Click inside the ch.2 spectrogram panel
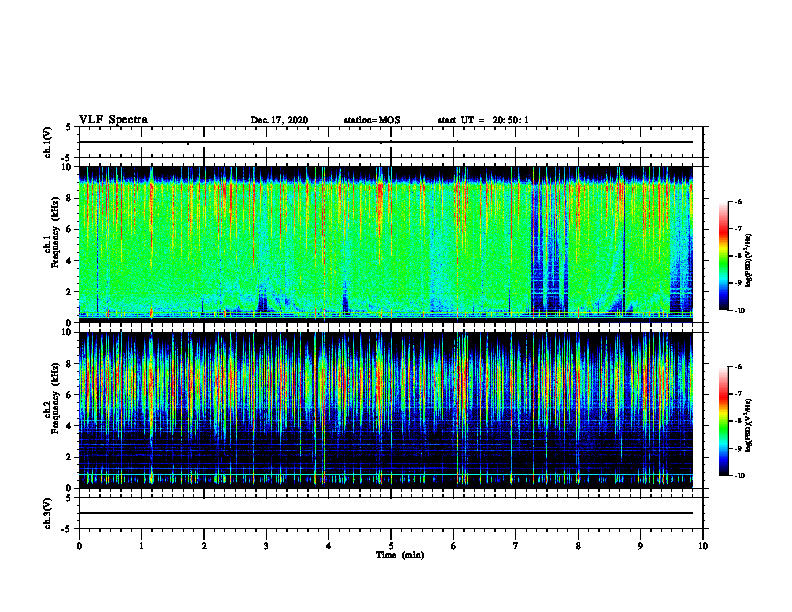The width and height of the screenshot is (792, 612). pyautogui.click(x=386, y=410)
